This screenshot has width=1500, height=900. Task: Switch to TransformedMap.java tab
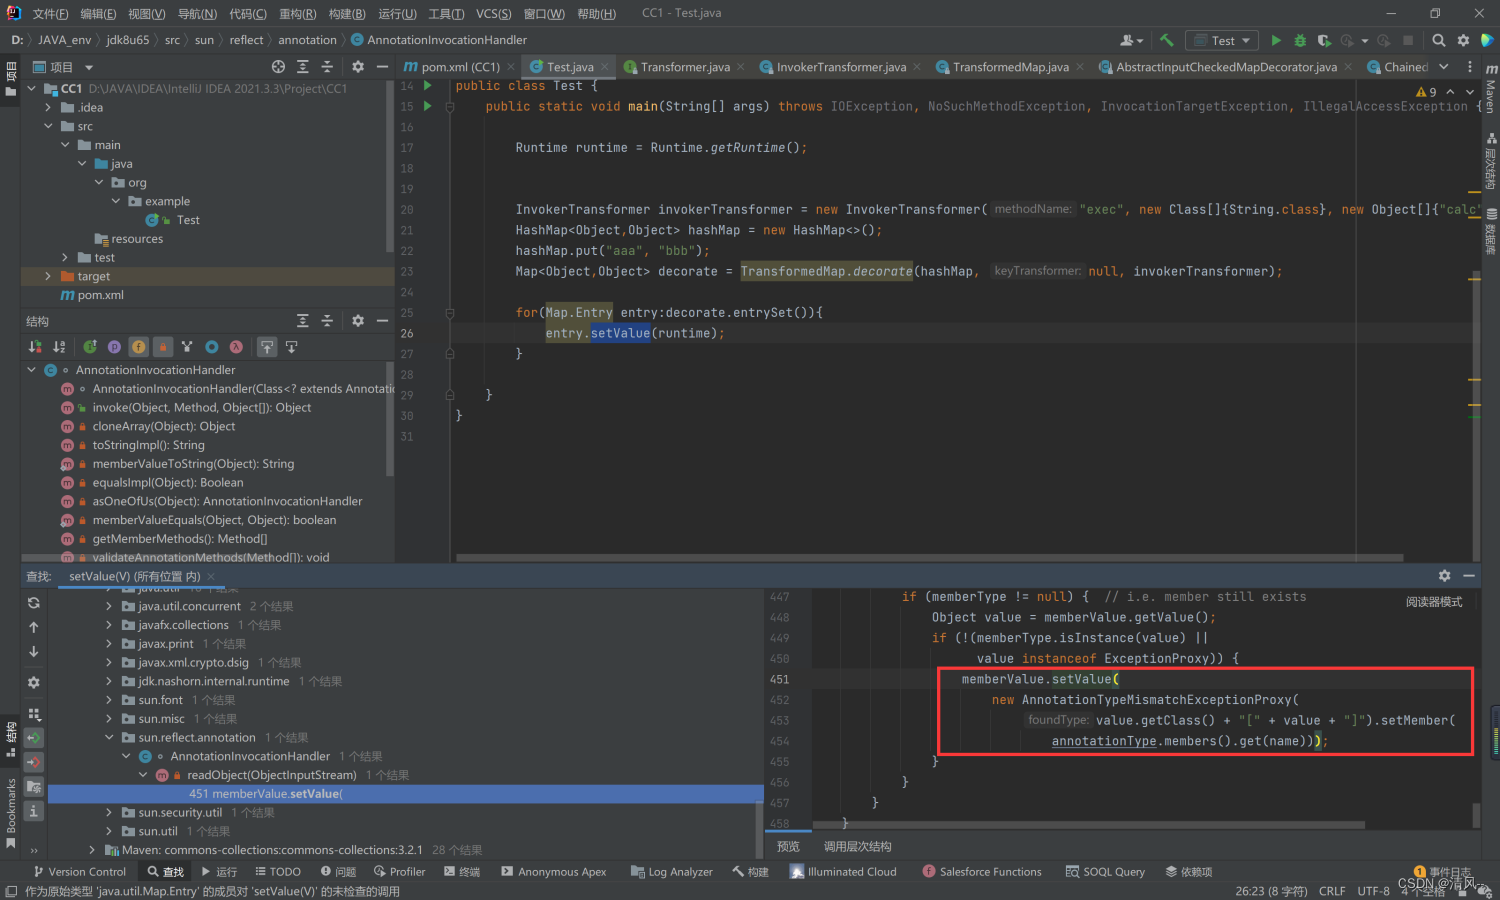click(x=1010, y=67)
